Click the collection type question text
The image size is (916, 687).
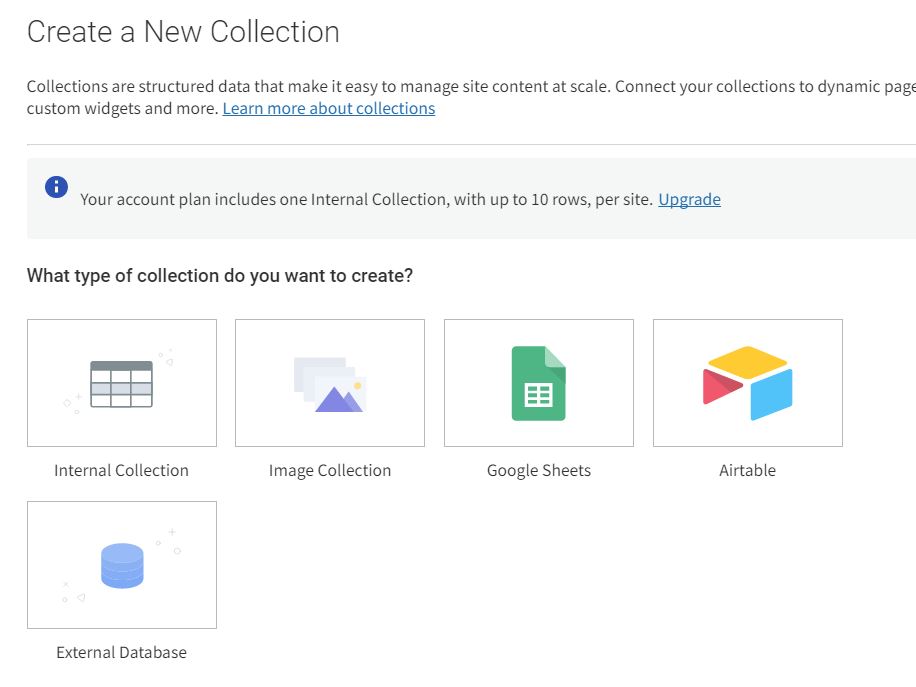click(220, 276)
